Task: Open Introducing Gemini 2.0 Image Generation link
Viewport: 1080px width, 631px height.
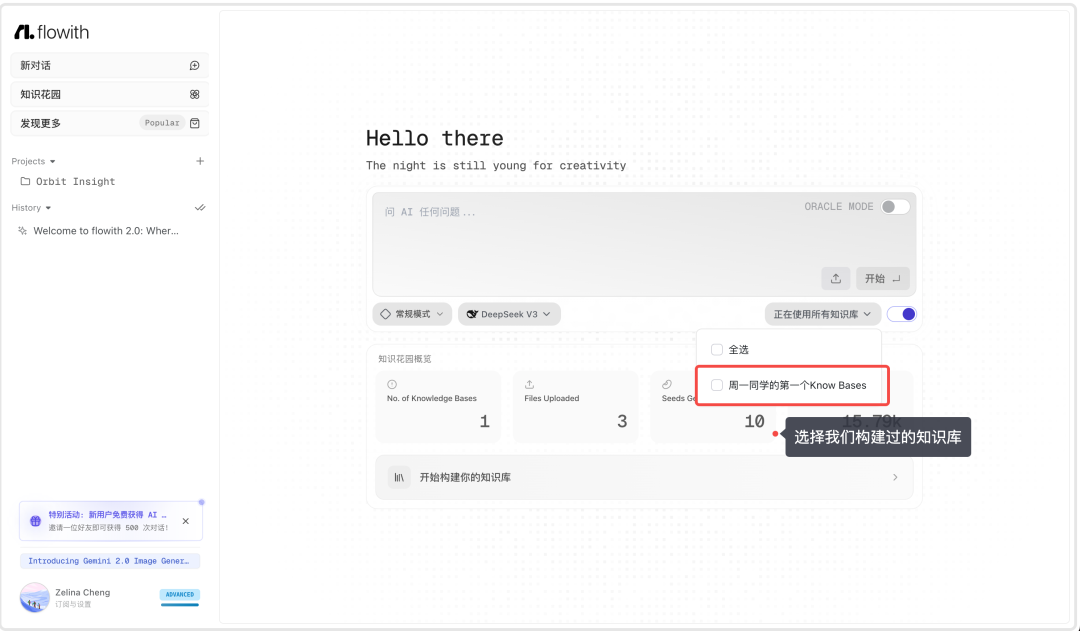Action: 110,561
